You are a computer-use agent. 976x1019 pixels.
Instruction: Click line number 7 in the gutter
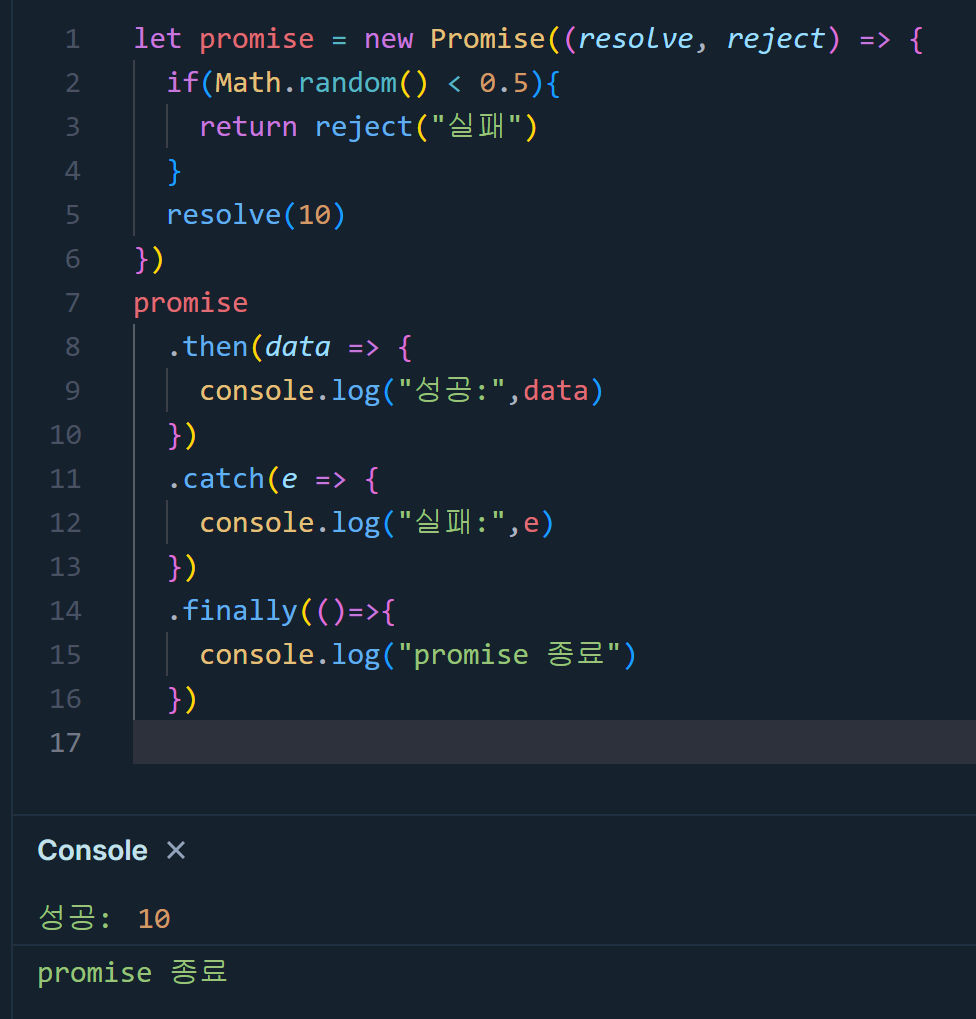(72, 303)
